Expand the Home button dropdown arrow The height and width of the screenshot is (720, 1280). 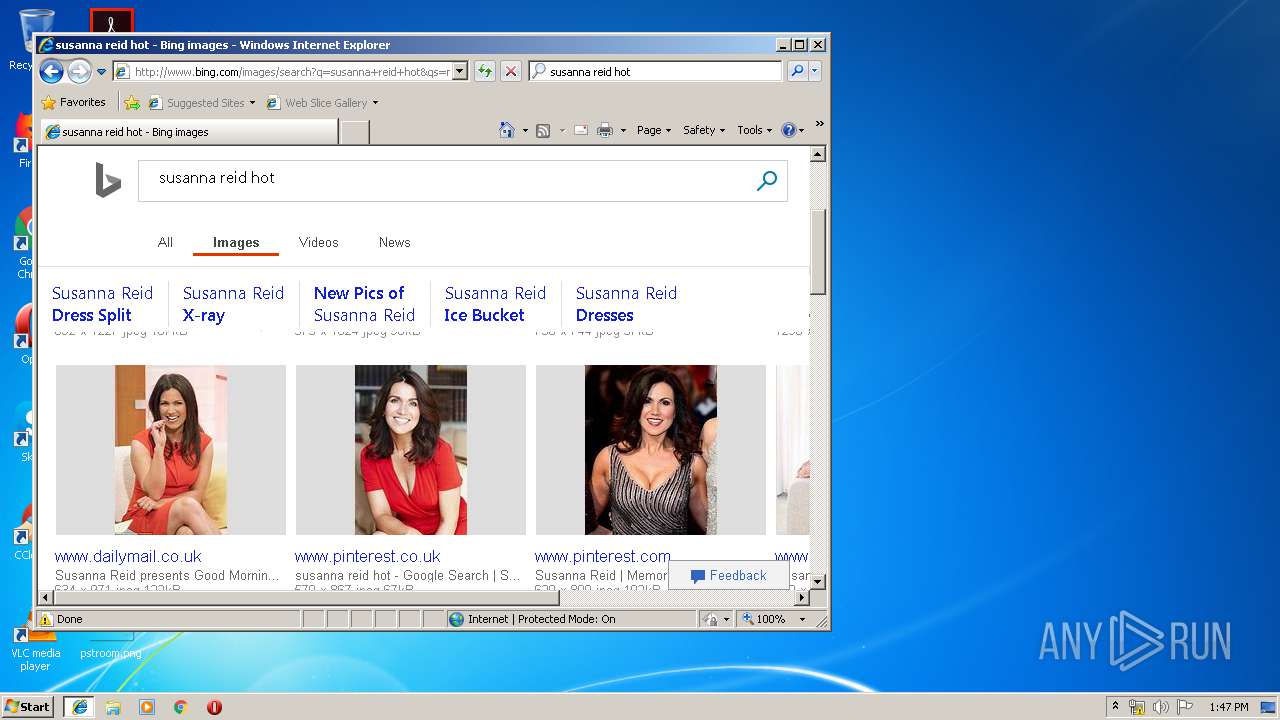point(525,130)
